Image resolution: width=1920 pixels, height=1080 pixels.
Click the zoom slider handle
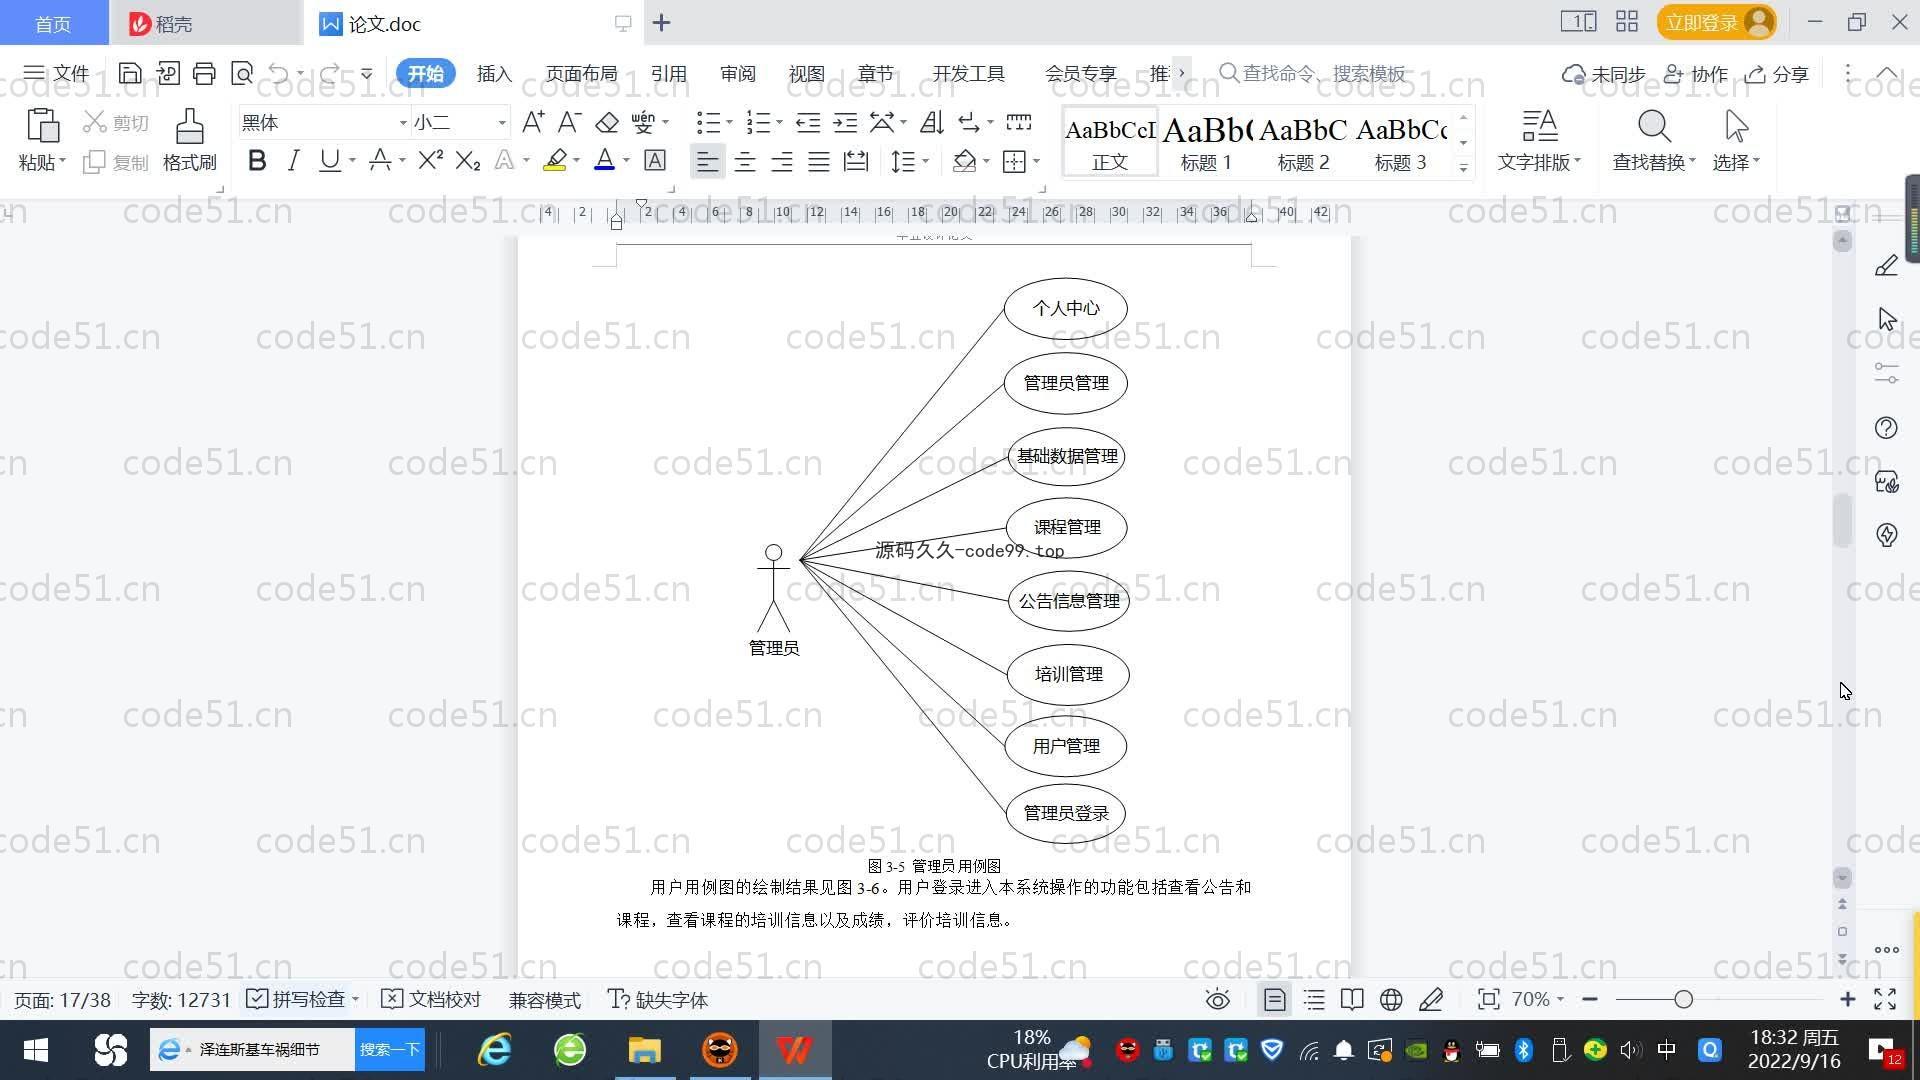pos(1683,999)
